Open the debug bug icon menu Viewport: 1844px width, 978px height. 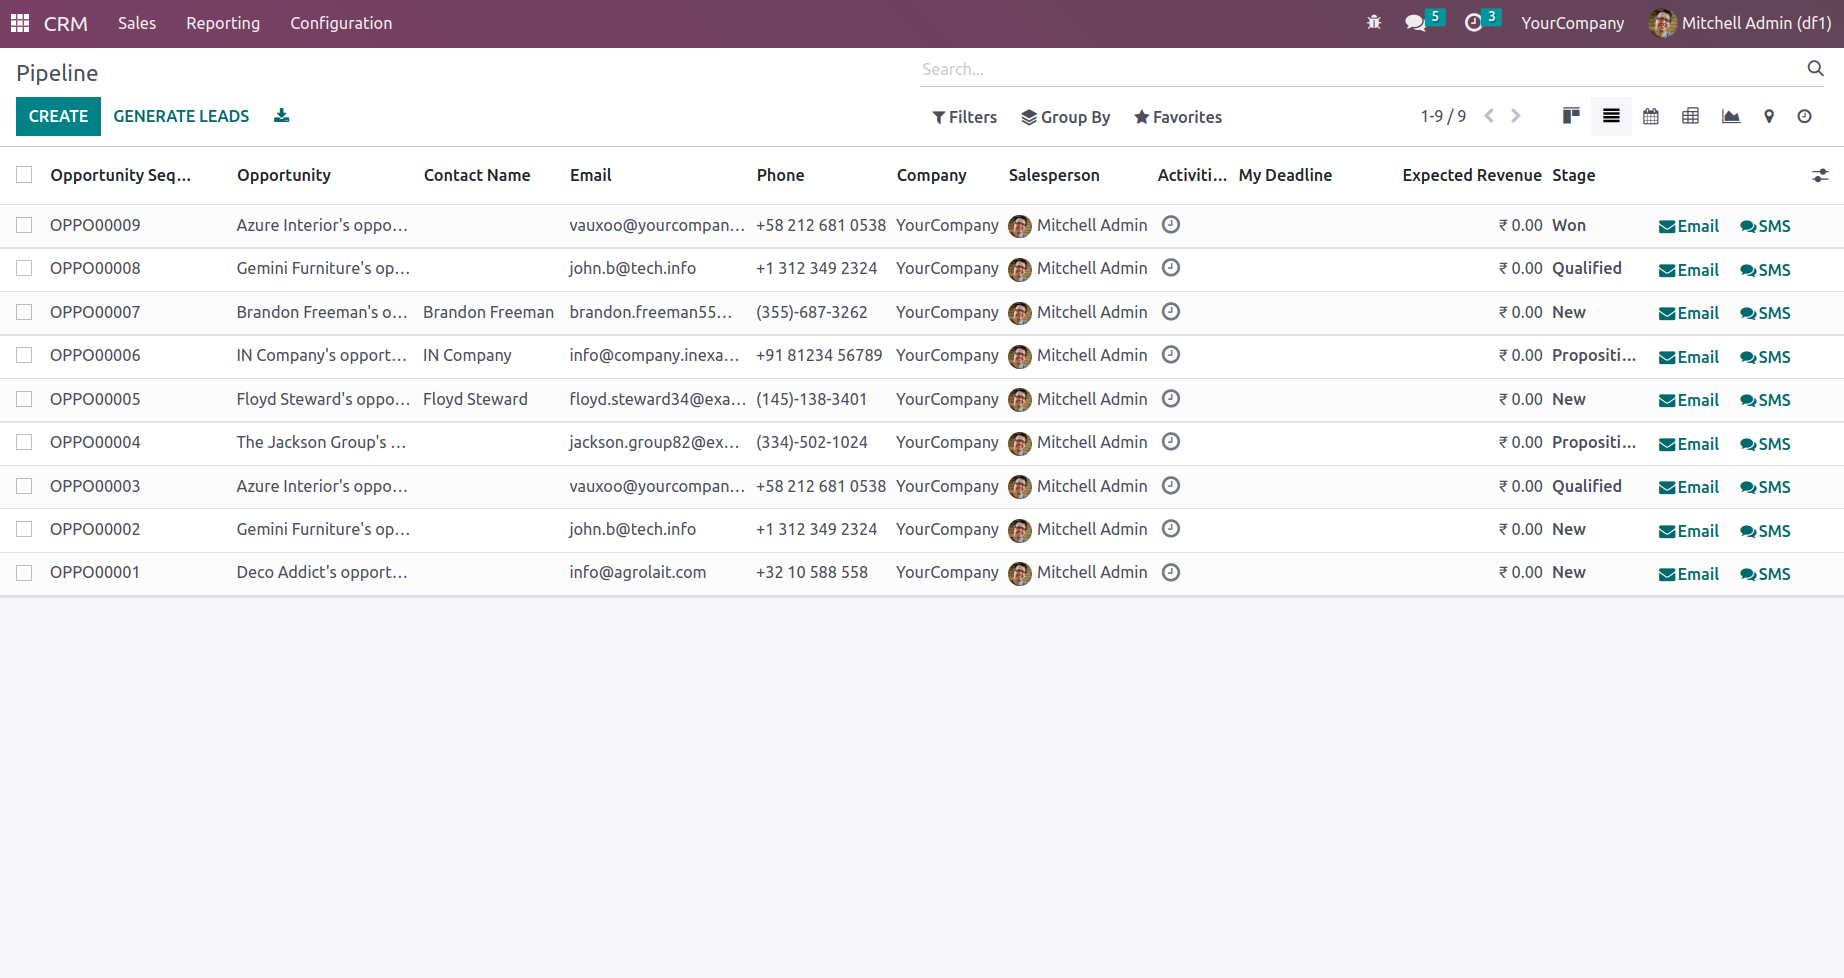(x=1374, y=22)
